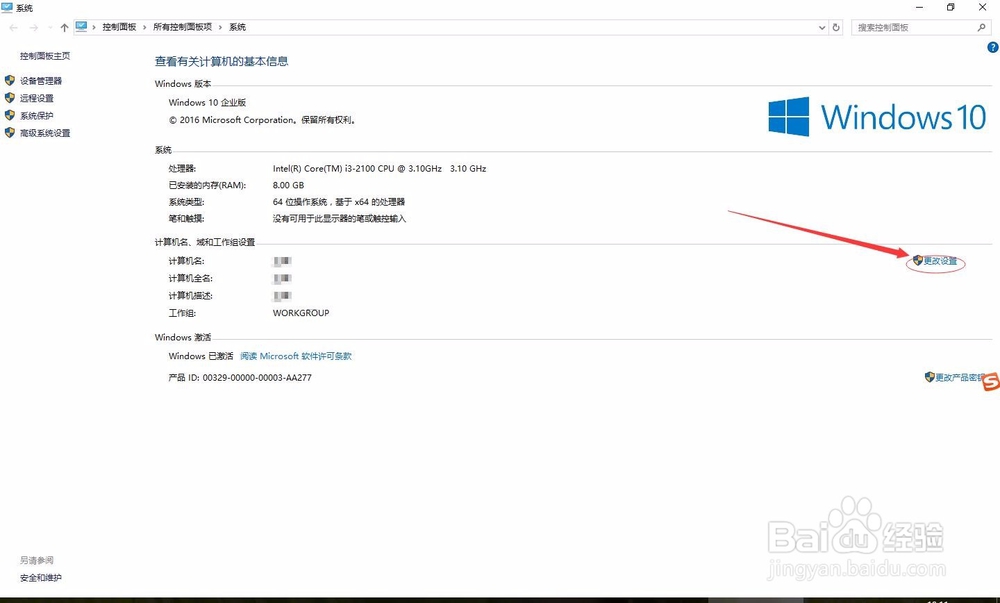Select the Windows 10 企业版 text

[x=207, y=103]
